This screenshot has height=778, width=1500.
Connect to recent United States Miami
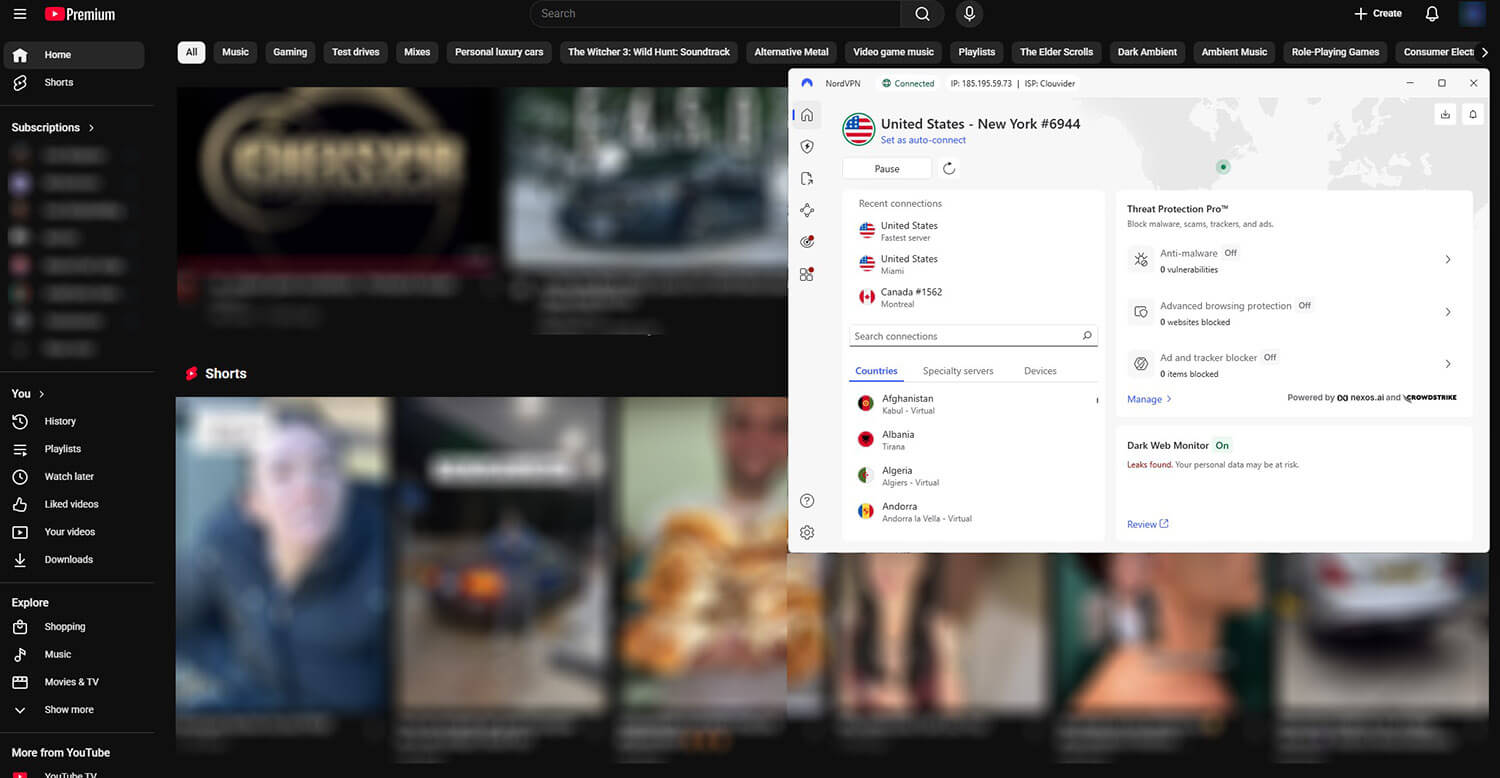(x=972, y=264)
